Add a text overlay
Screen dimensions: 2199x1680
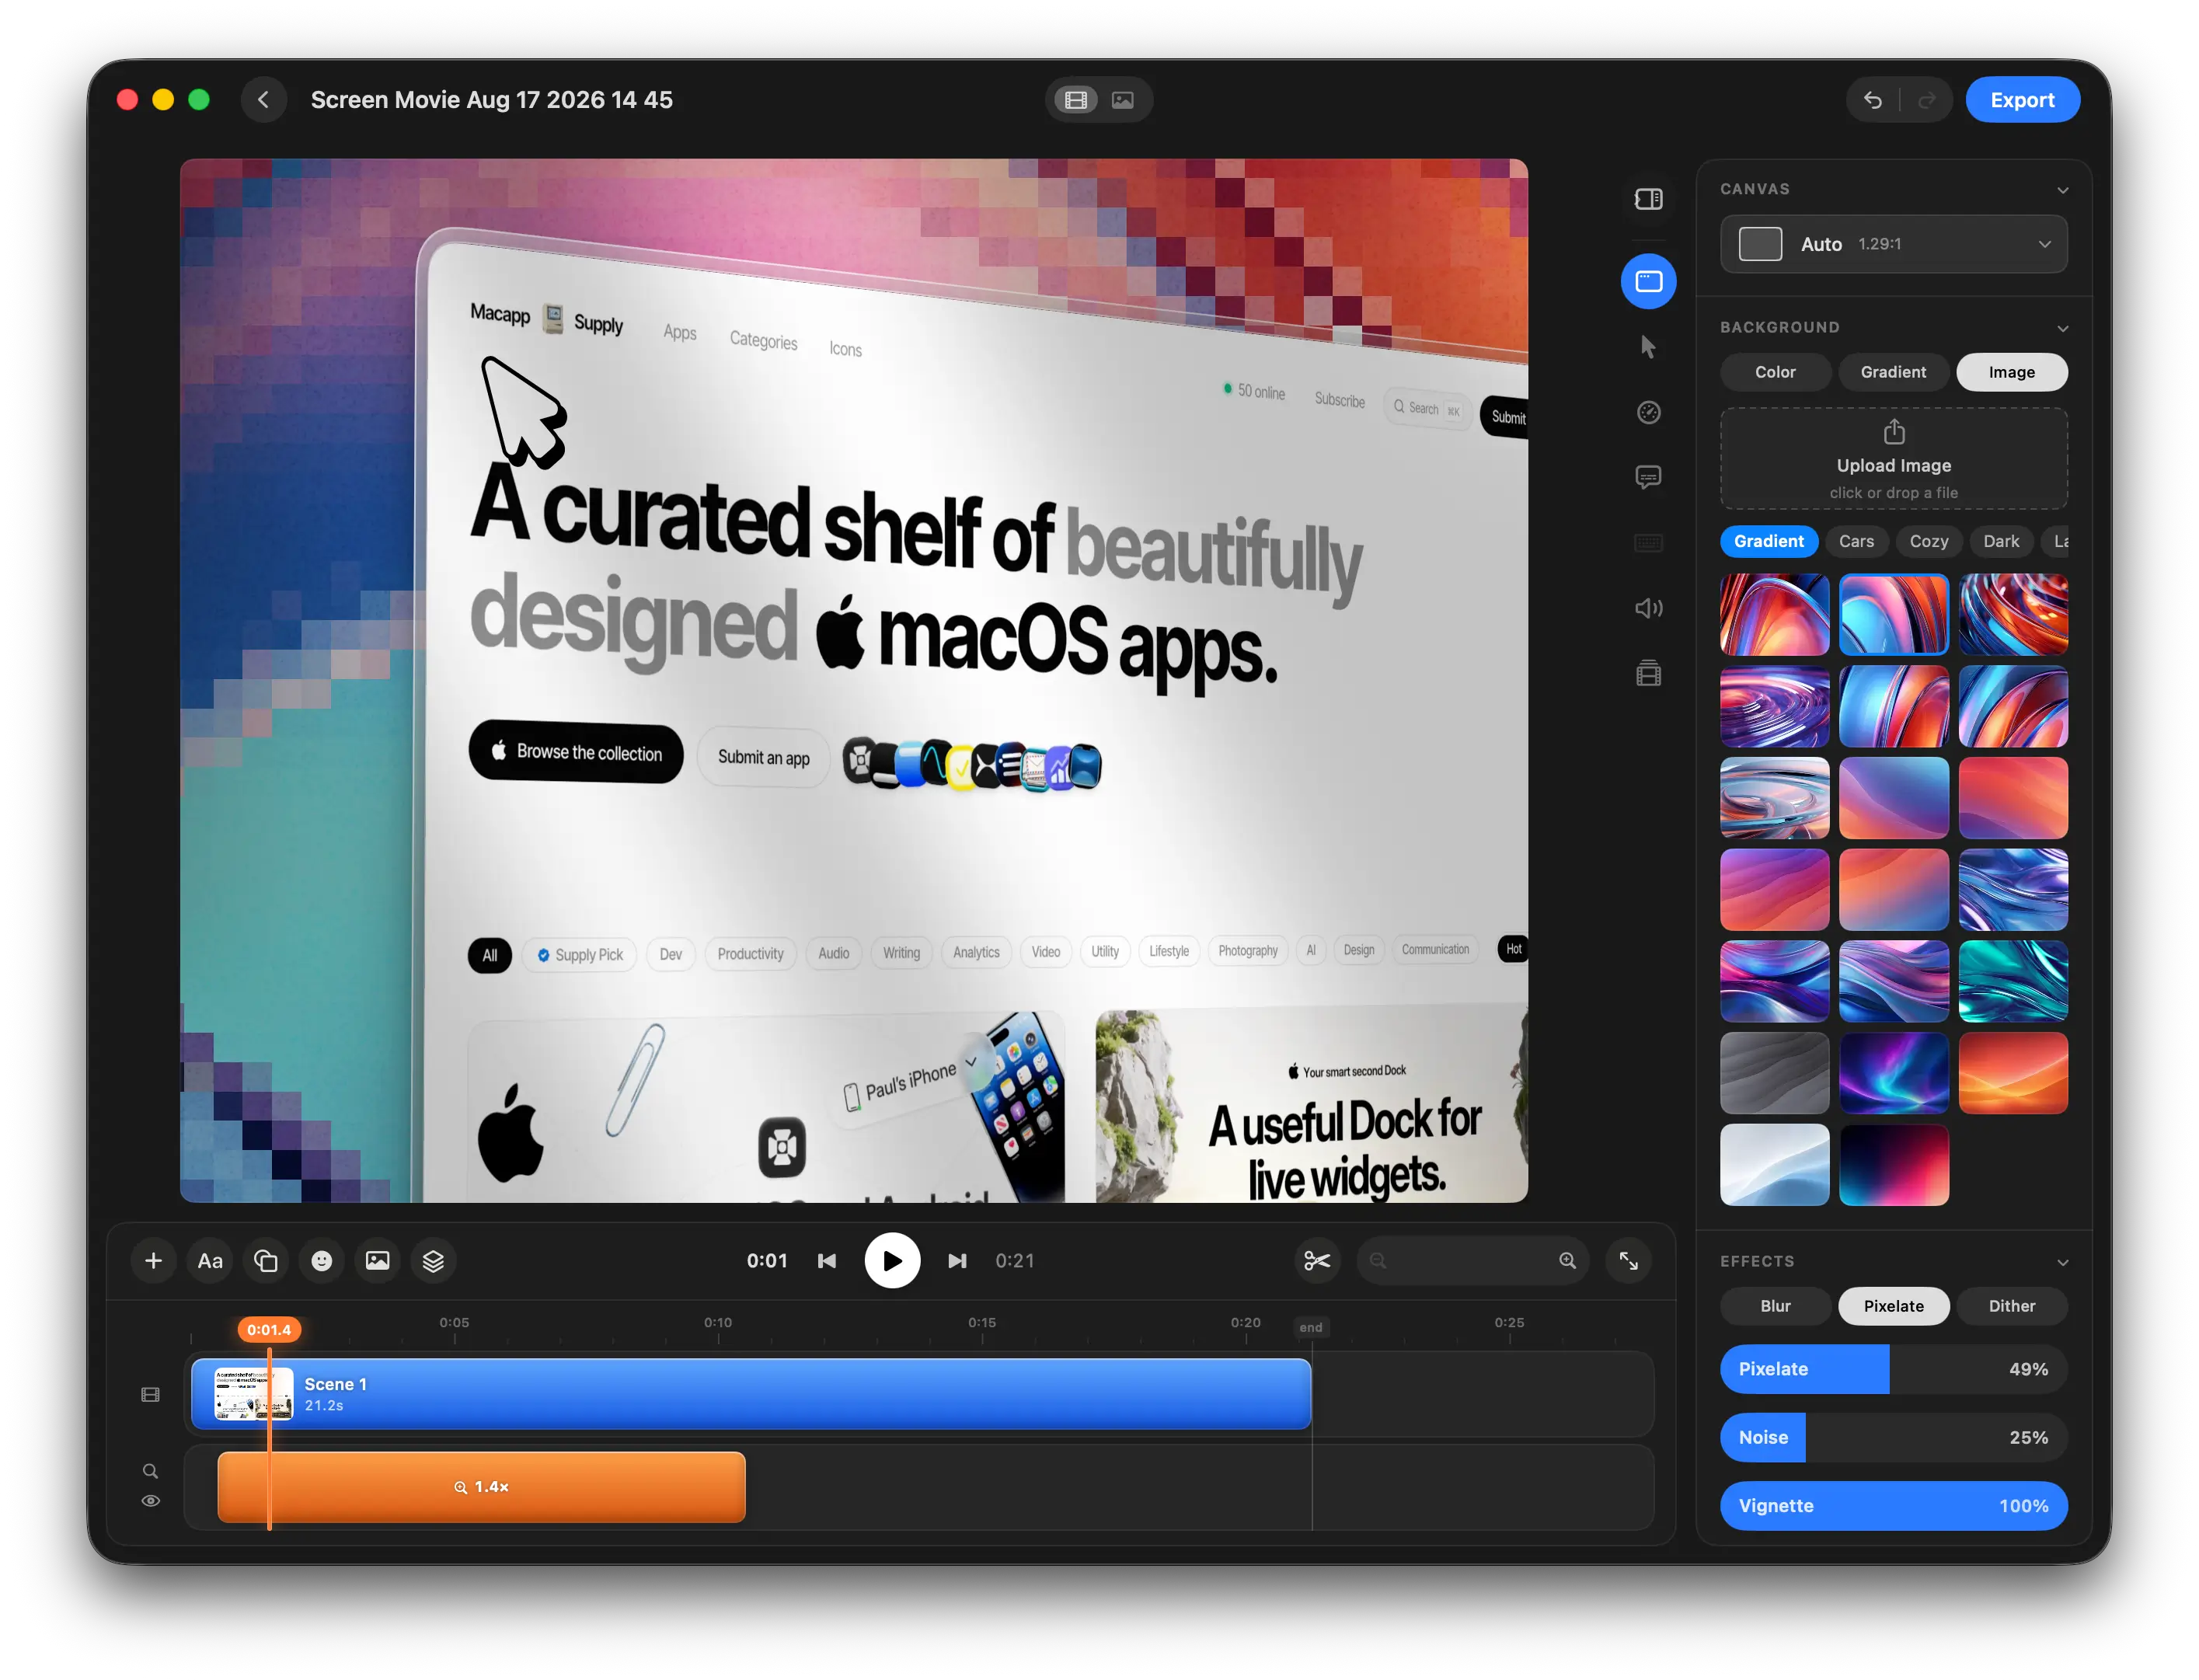tap(210, 1261)
